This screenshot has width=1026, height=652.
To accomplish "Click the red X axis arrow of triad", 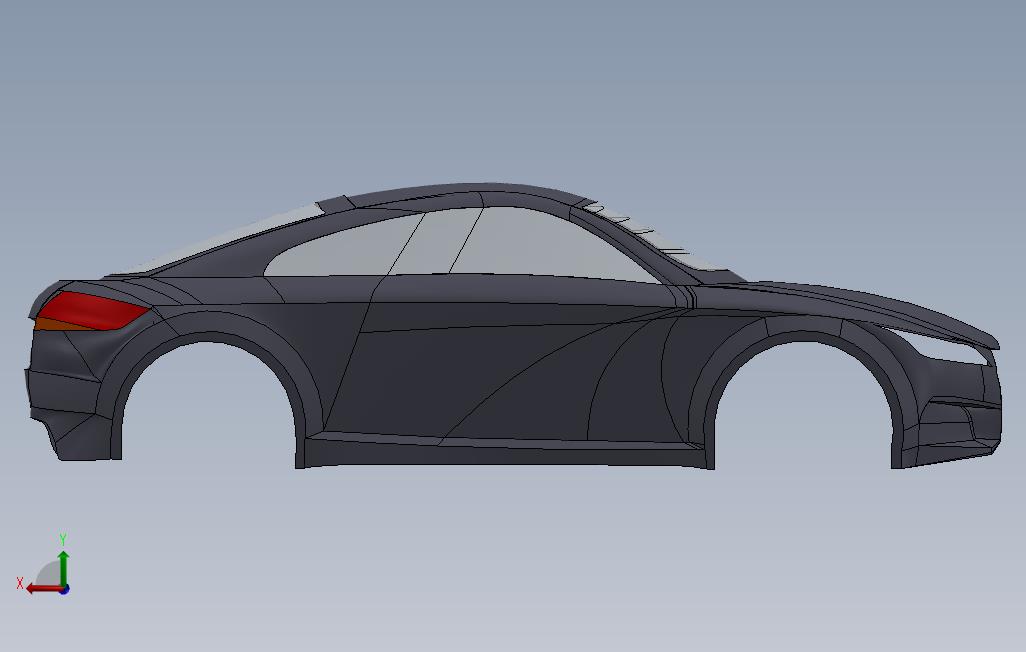I will pyautogui.click(x=44, y=589).
